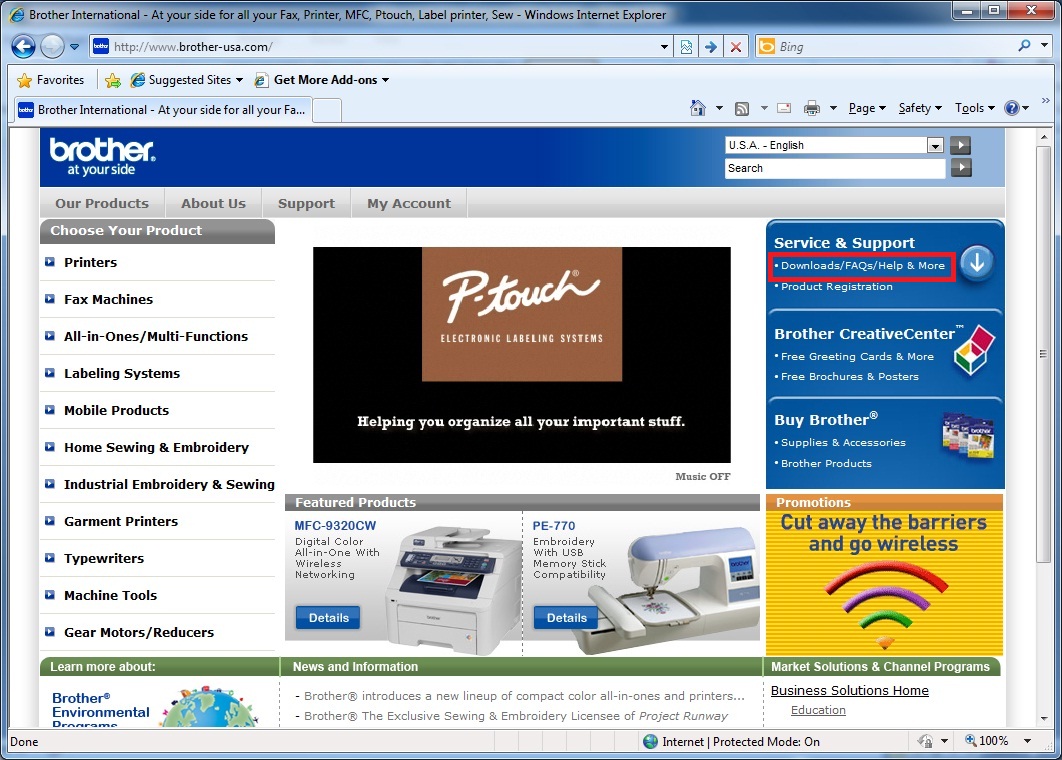Click the Favorites star button
The height and width of the screenshot is (760, 1062).
[x=50, y=80]
